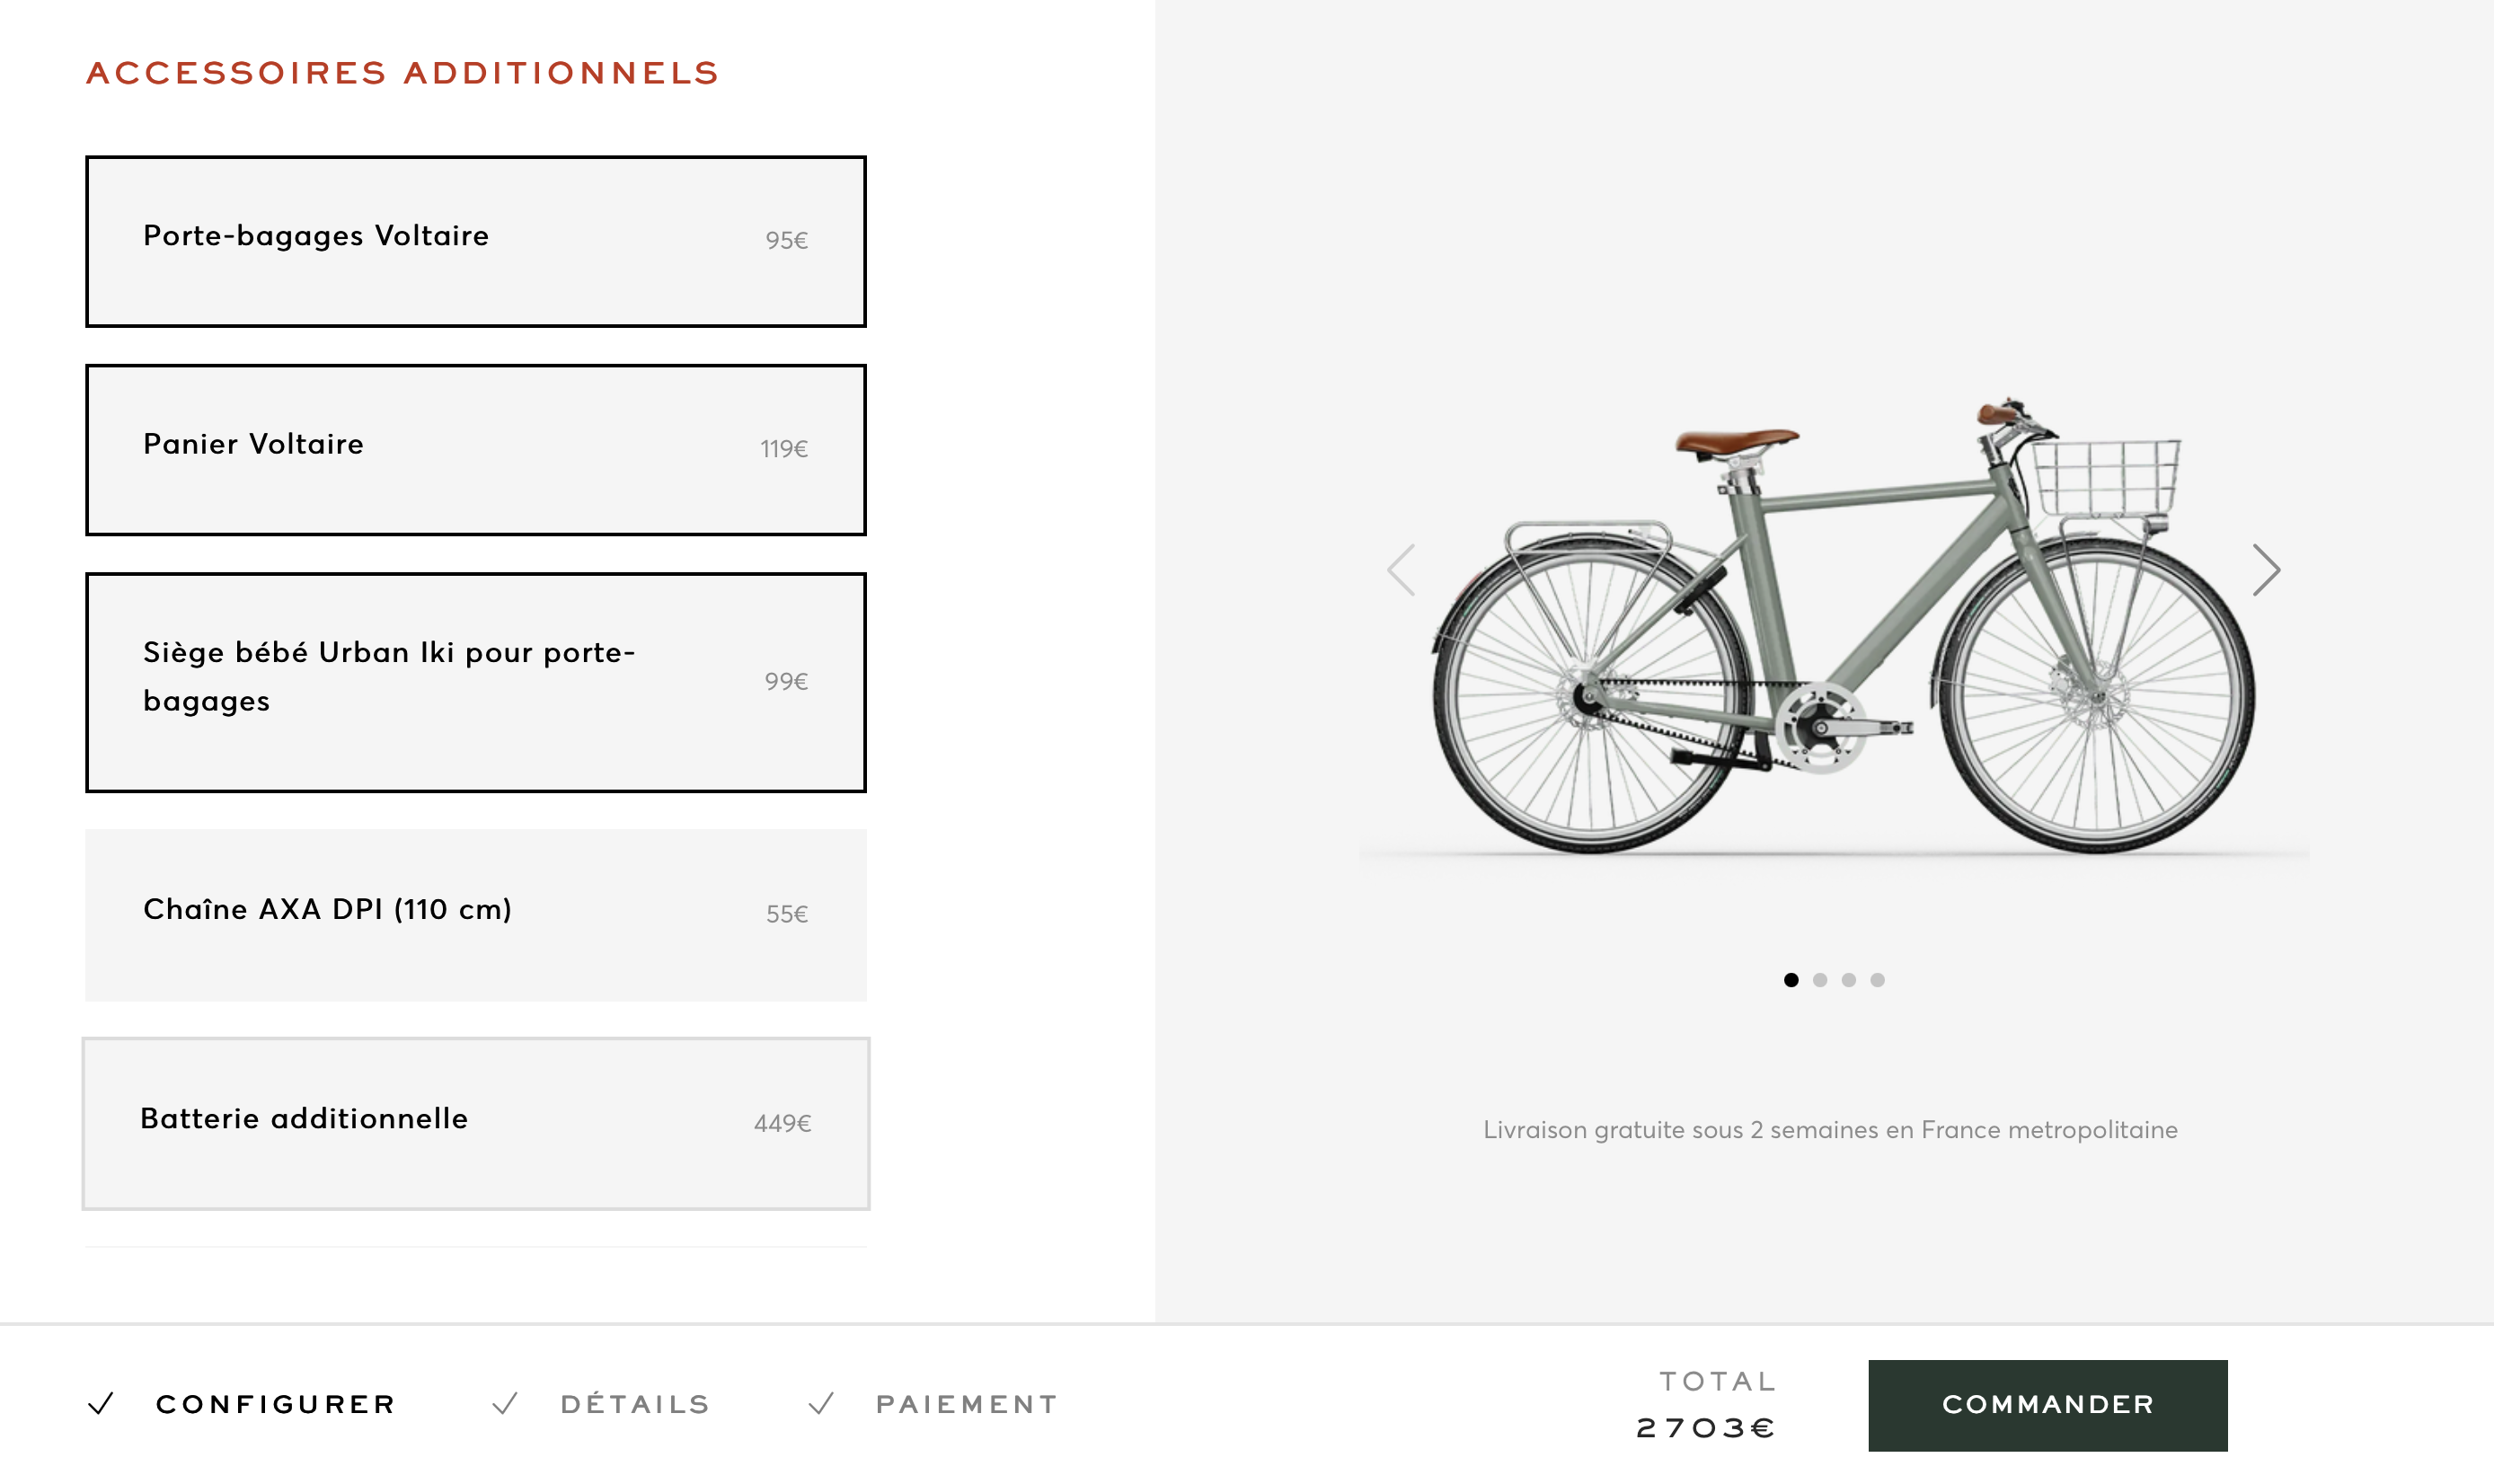2494x1484 pixels.
Task: Remove Siège bébé Urban Iki accessory
Action: click(475, 682)
